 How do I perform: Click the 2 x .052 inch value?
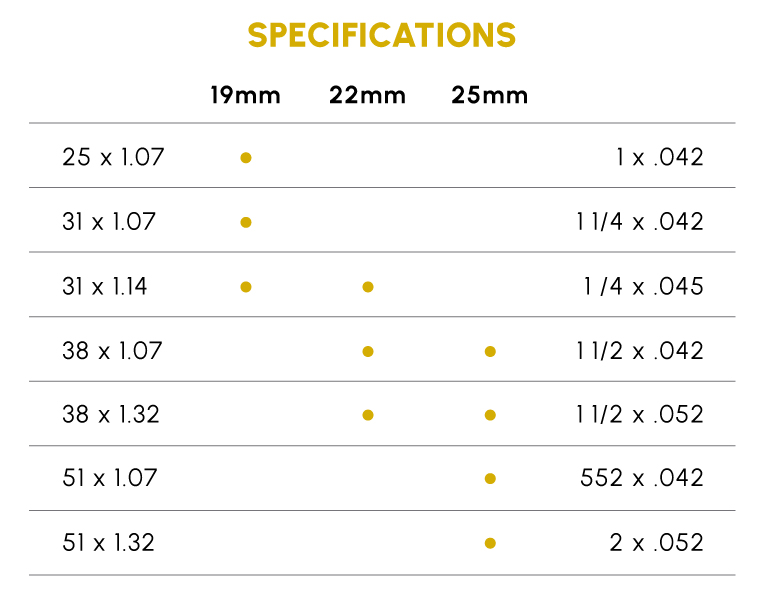pyautogui.click(x=656, y=543)
